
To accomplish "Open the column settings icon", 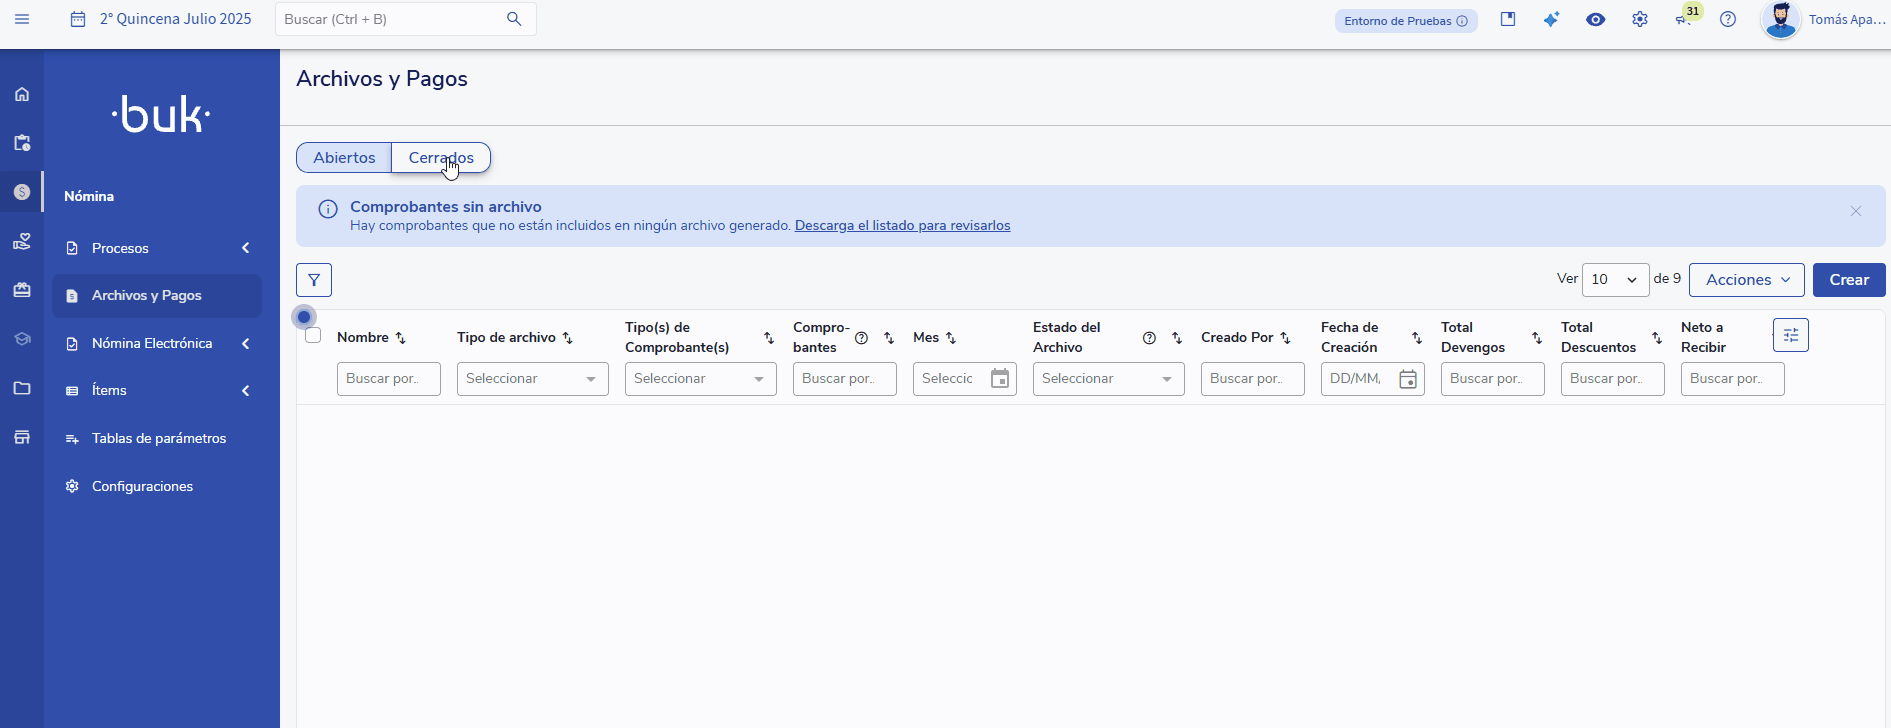I will click(1790, 335).
